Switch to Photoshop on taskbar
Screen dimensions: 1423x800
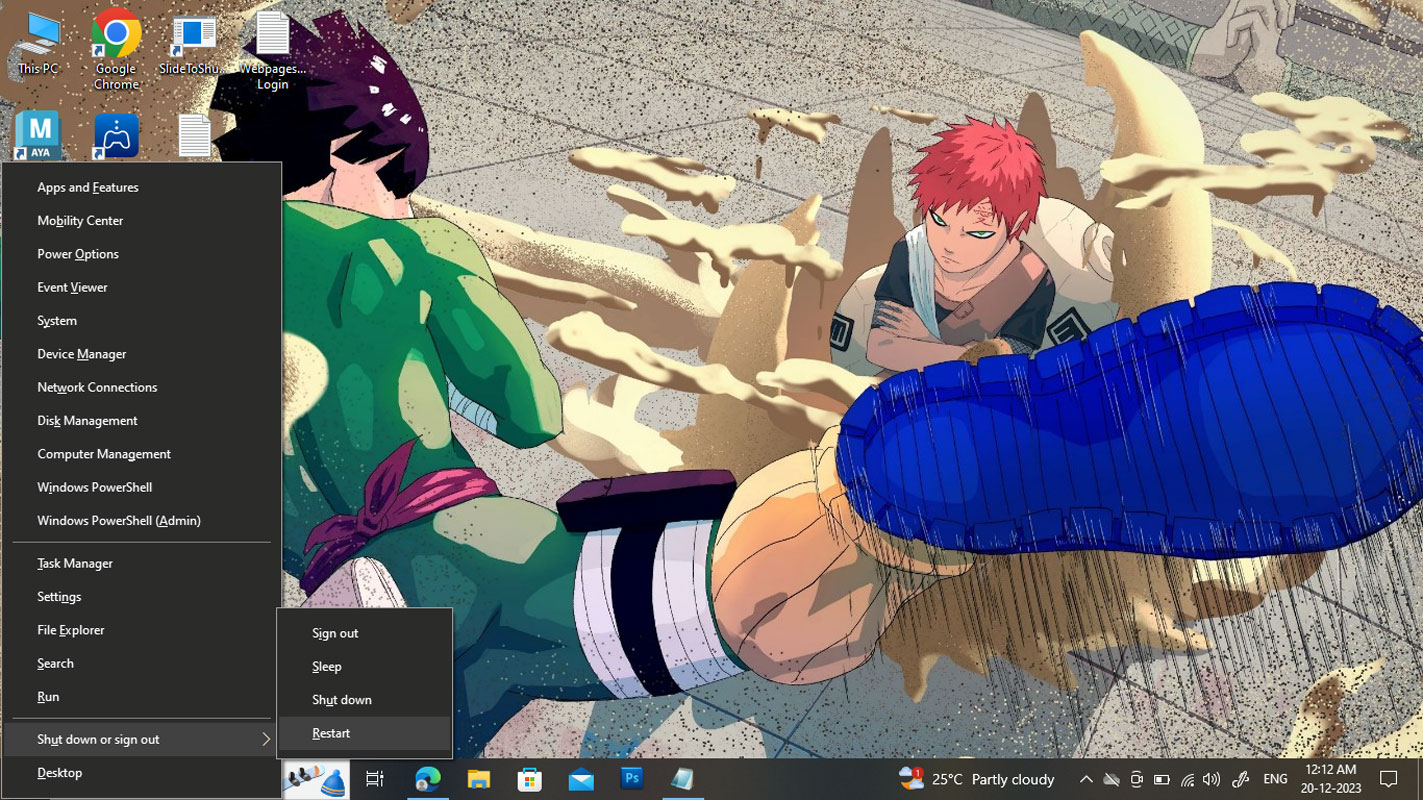pyautogui.click(x=632, y=779)
